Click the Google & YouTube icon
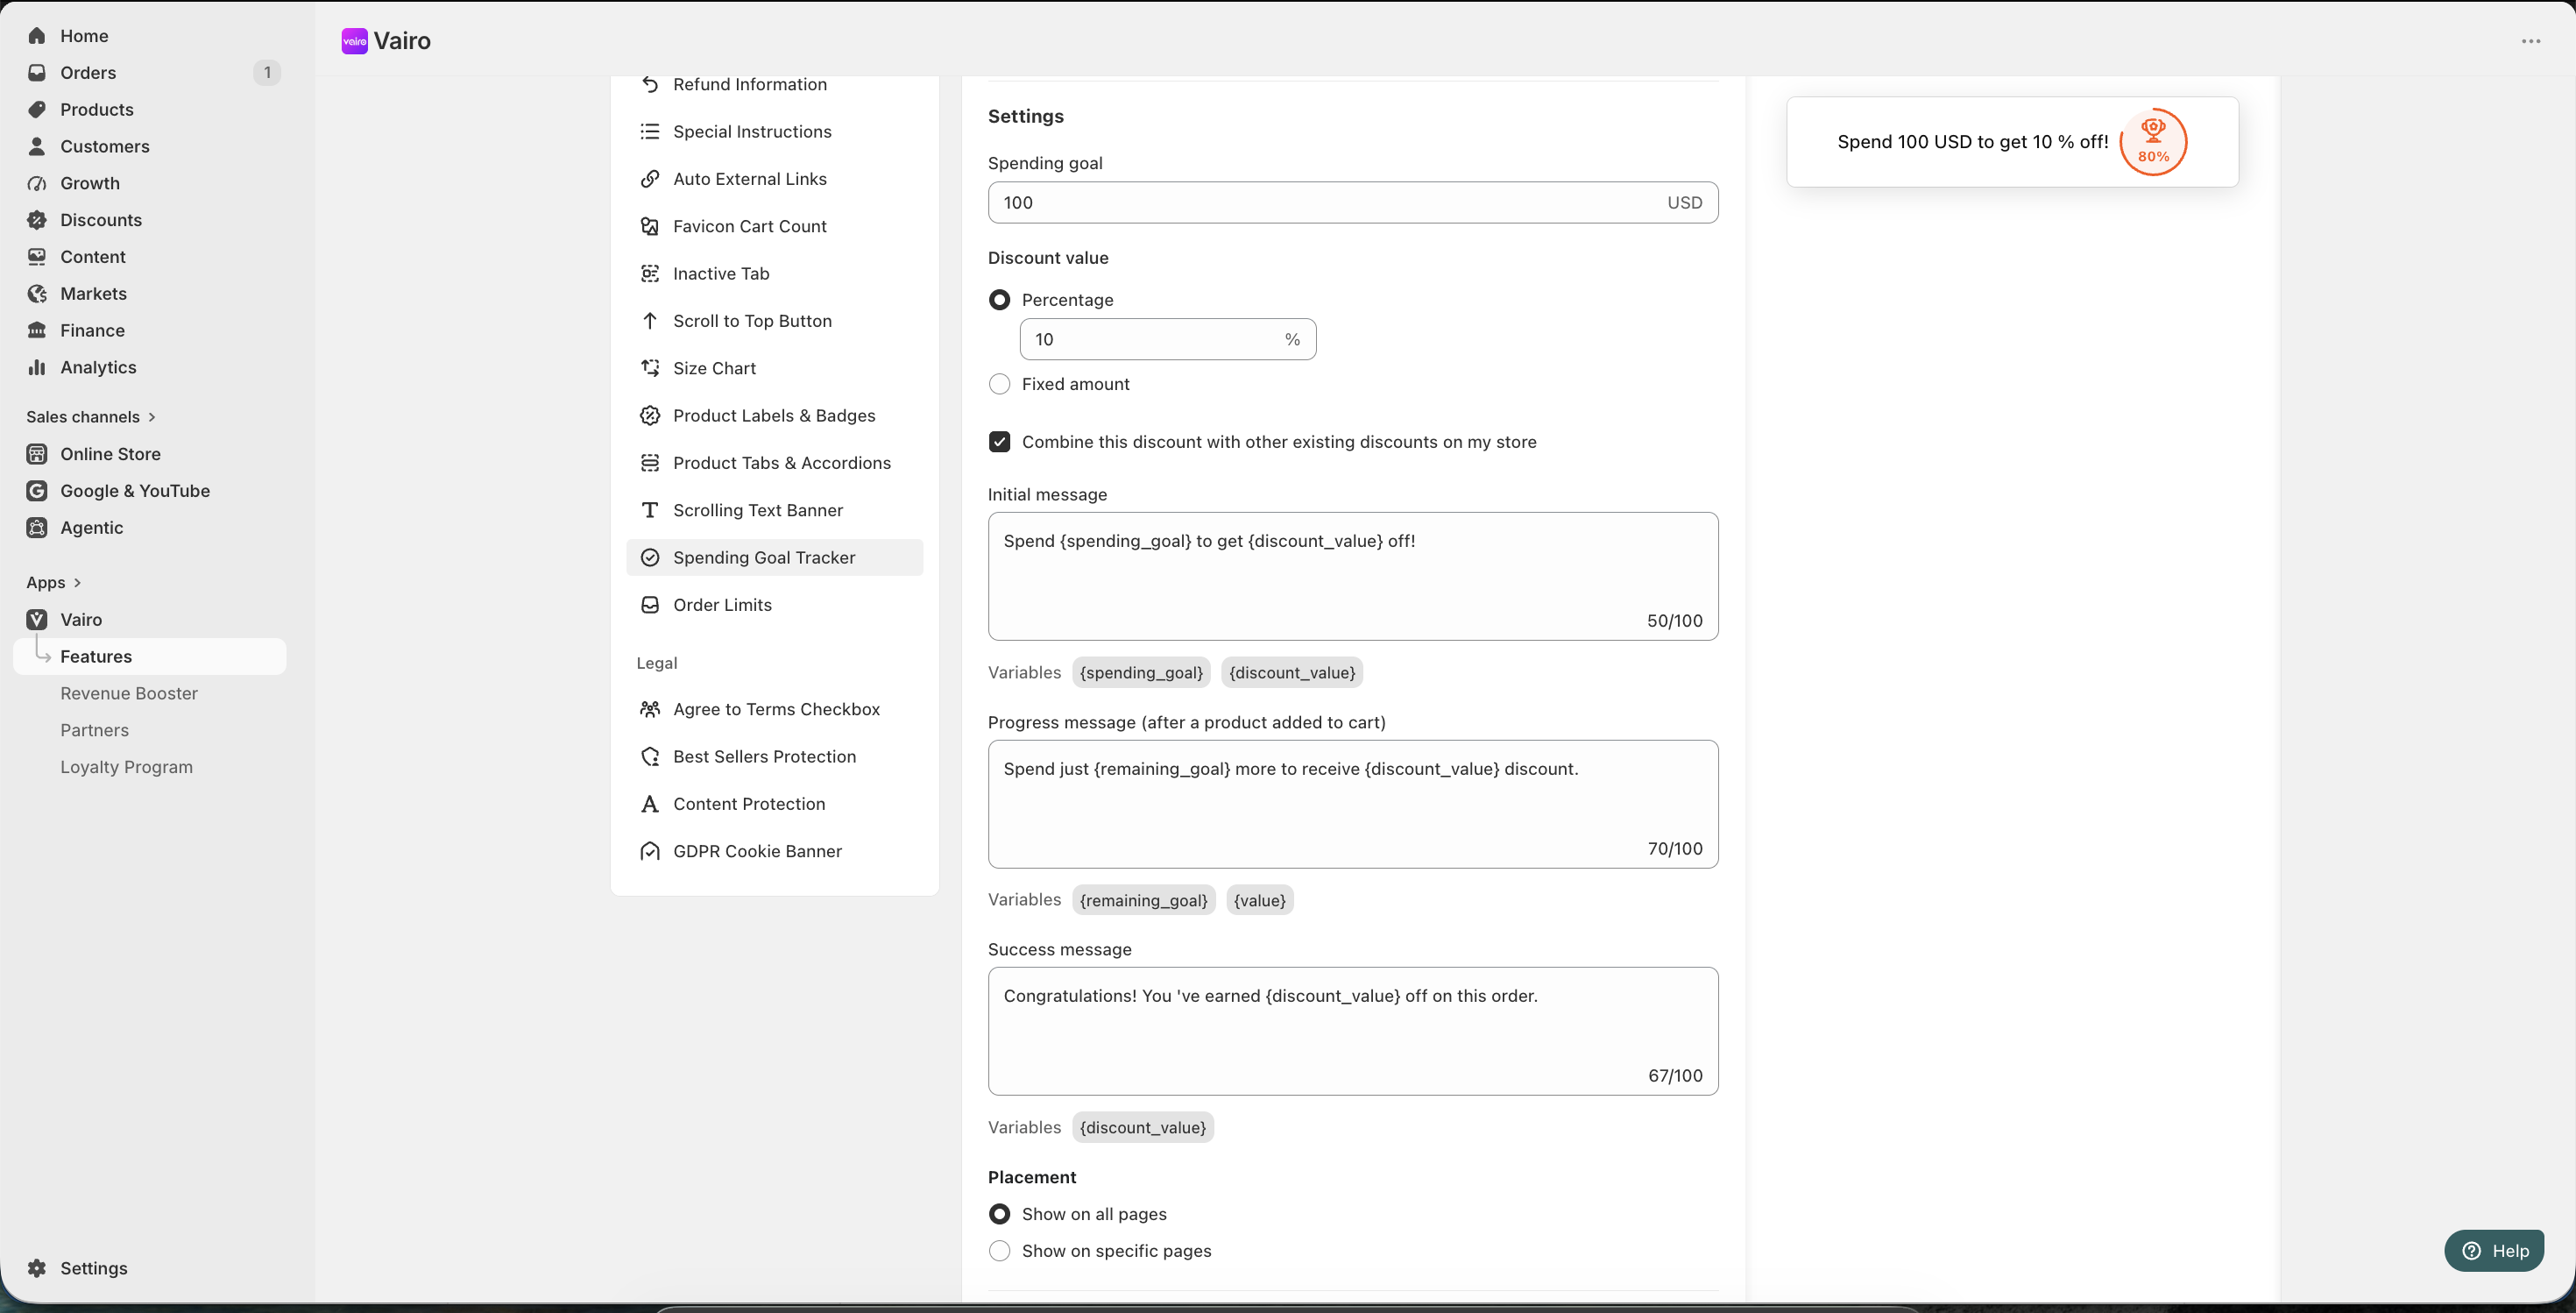 (x=37, y=491)
